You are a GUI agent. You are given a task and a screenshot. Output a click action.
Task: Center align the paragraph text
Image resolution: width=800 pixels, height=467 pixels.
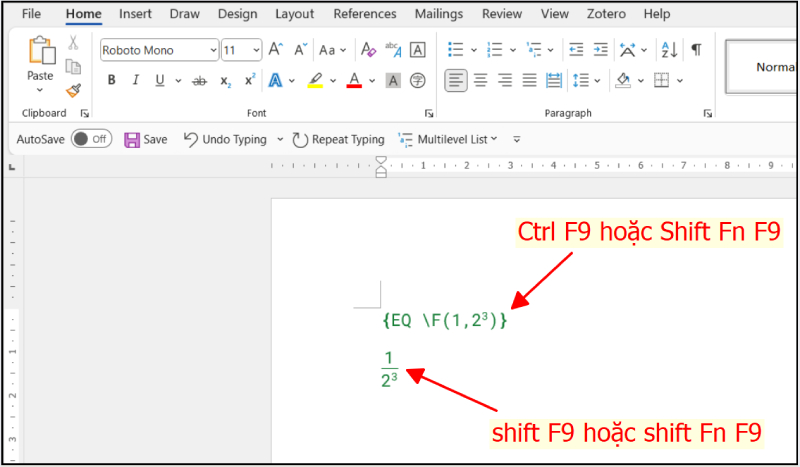click(x=480, y=80)
